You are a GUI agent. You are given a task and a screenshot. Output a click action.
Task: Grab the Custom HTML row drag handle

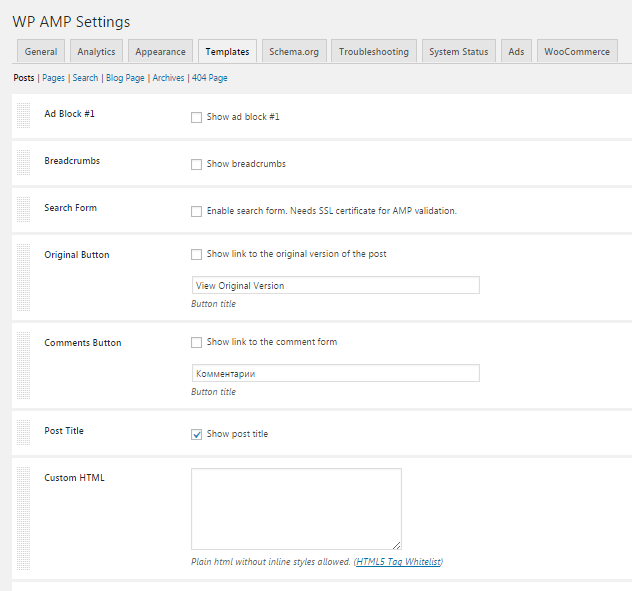point(23,518)
